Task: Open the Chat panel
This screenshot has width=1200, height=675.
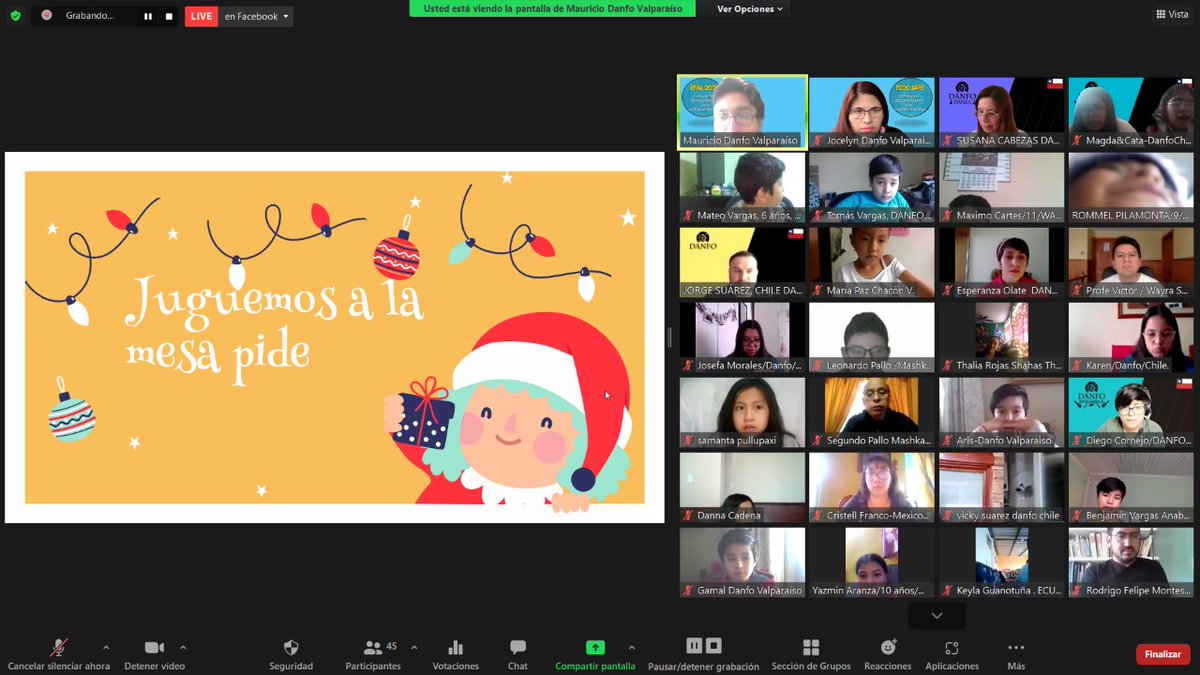Action: point(517,655)
